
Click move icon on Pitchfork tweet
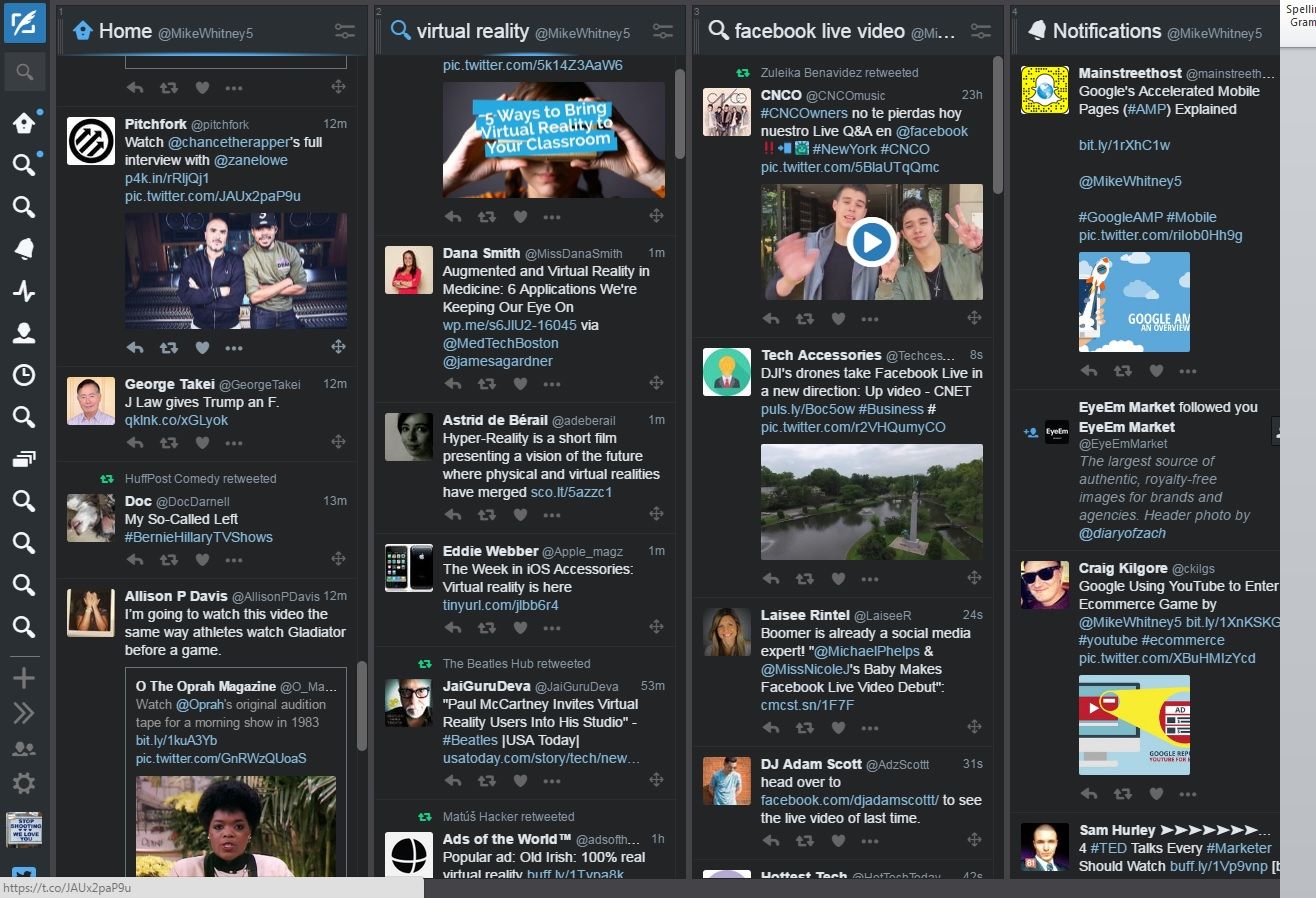pyautogui.click(x=338, y=346)
